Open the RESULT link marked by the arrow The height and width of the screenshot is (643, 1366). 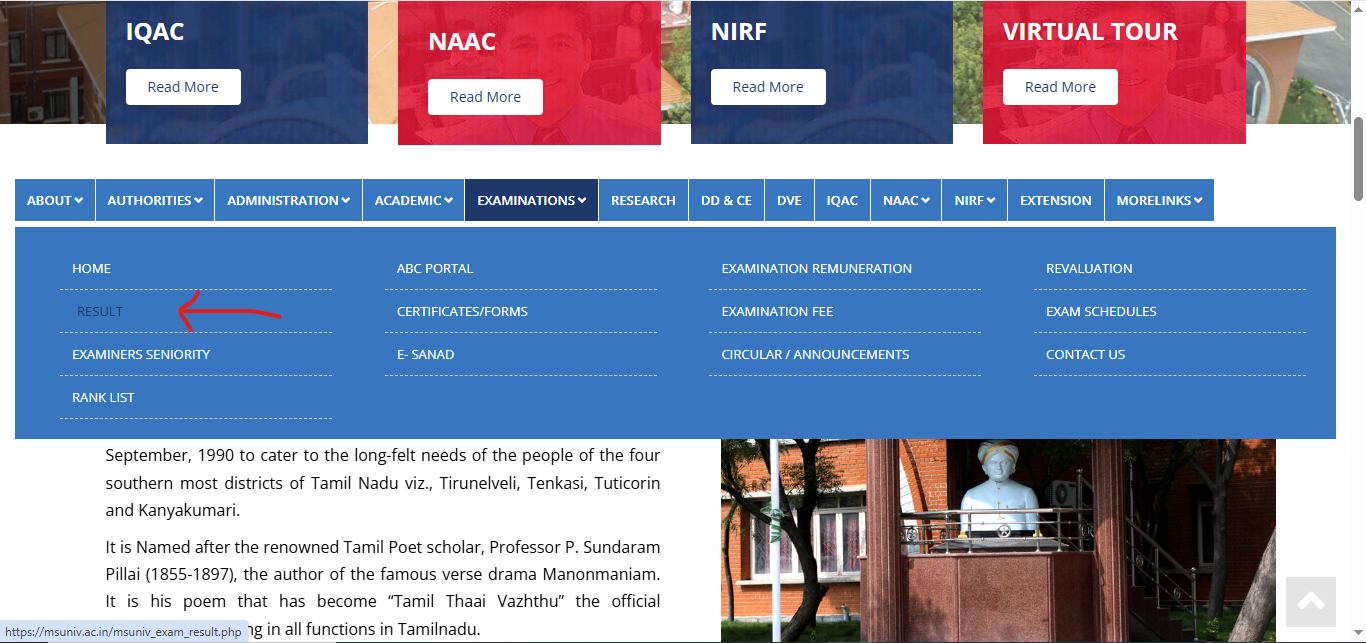coord(99,311)
